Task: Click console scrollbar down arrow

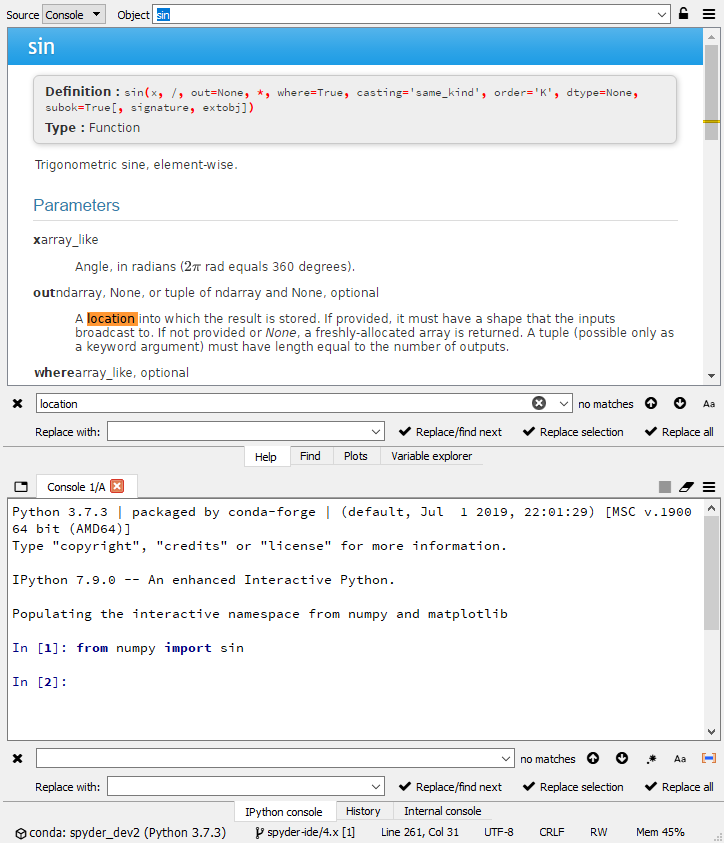Action: [x=711, y=731]
